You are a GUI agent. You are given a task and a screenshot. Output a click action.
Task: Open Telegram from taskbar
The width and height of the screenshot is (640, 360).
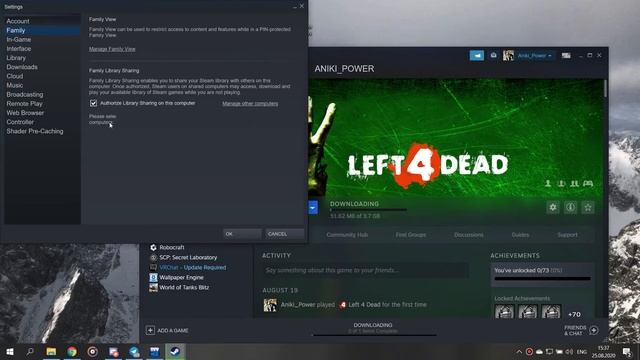point(134,351)
